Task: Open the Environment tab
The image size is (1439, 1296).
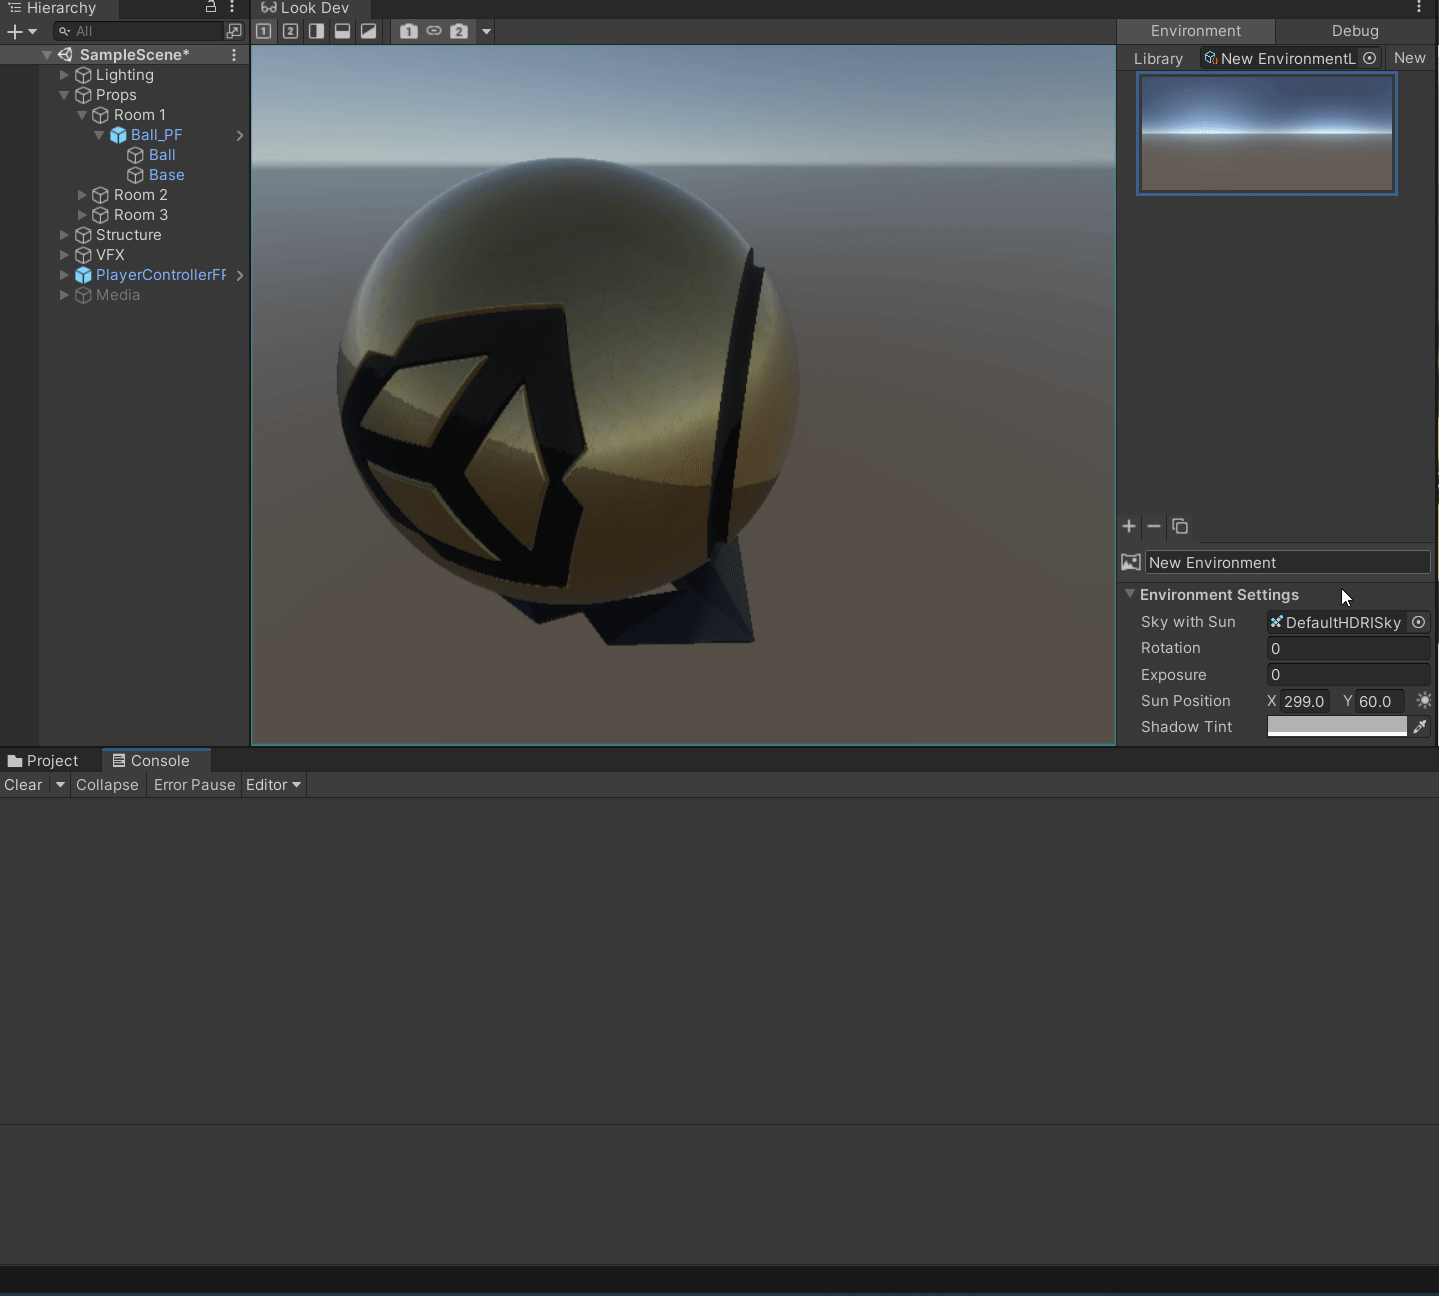Action: 1196,31
